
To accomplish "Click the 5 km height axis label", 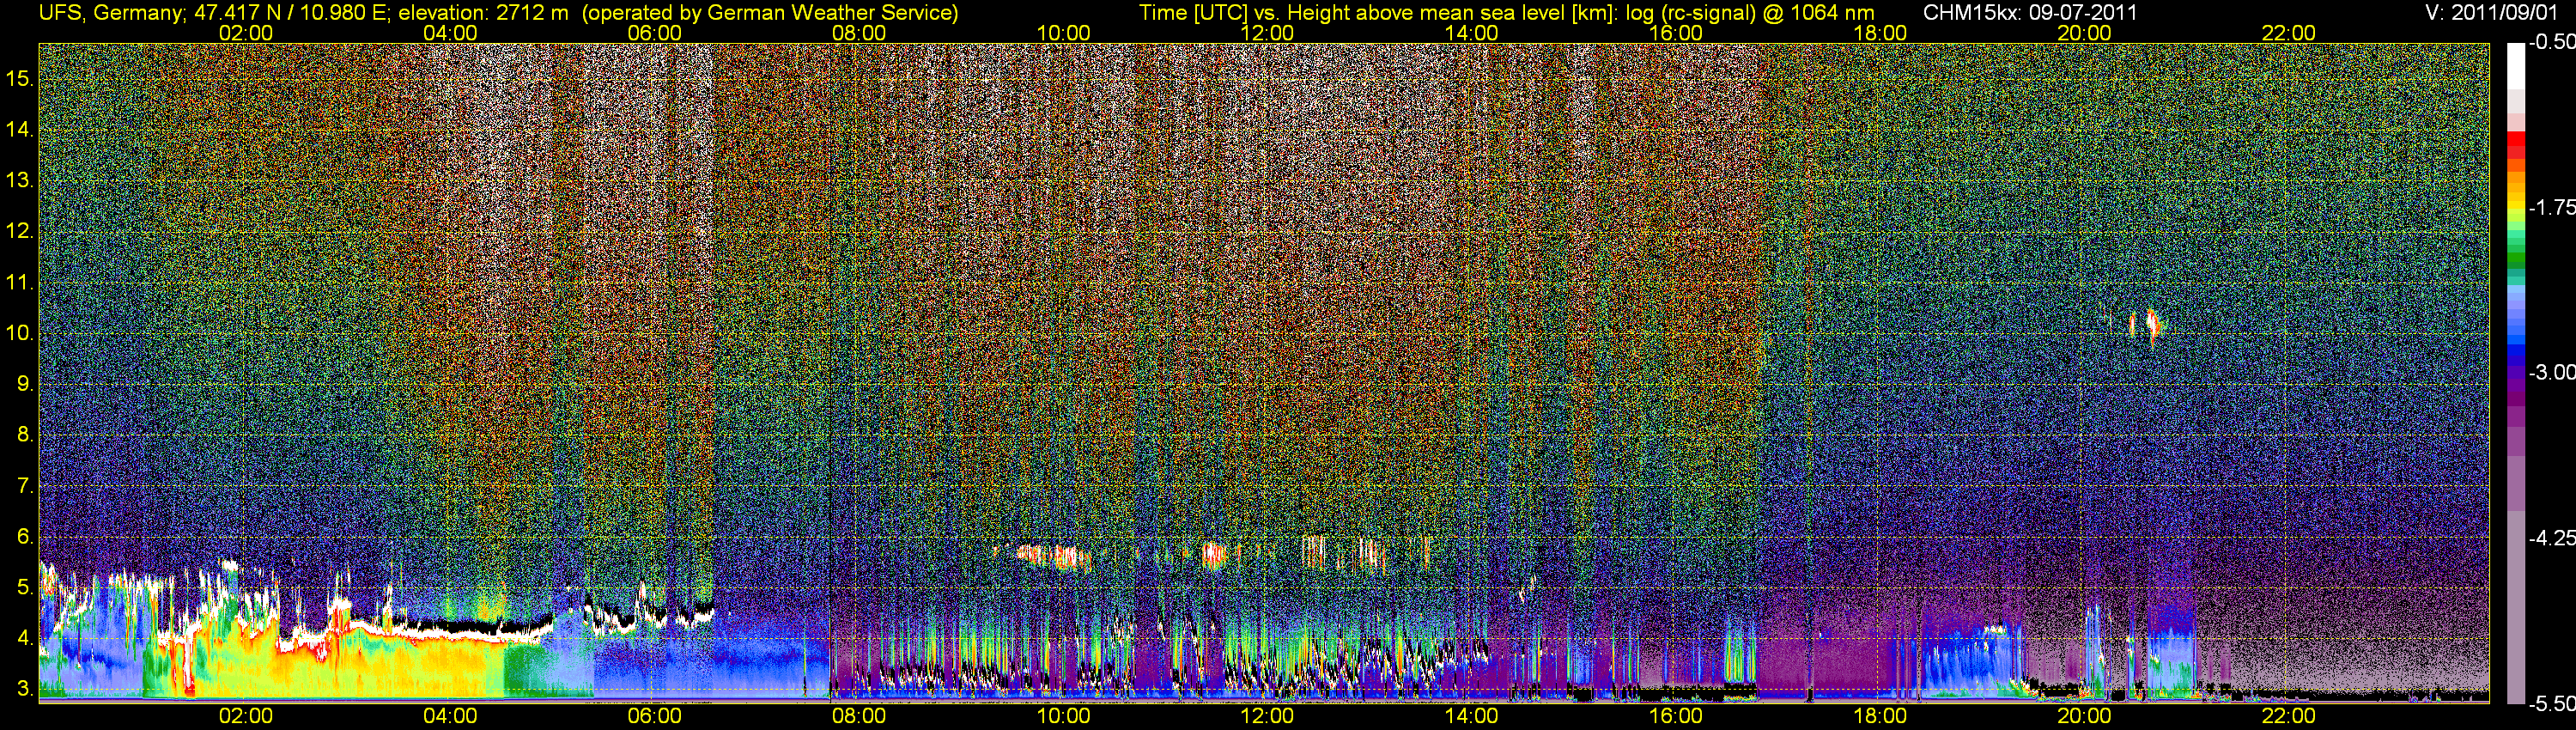I will [24, 588].
